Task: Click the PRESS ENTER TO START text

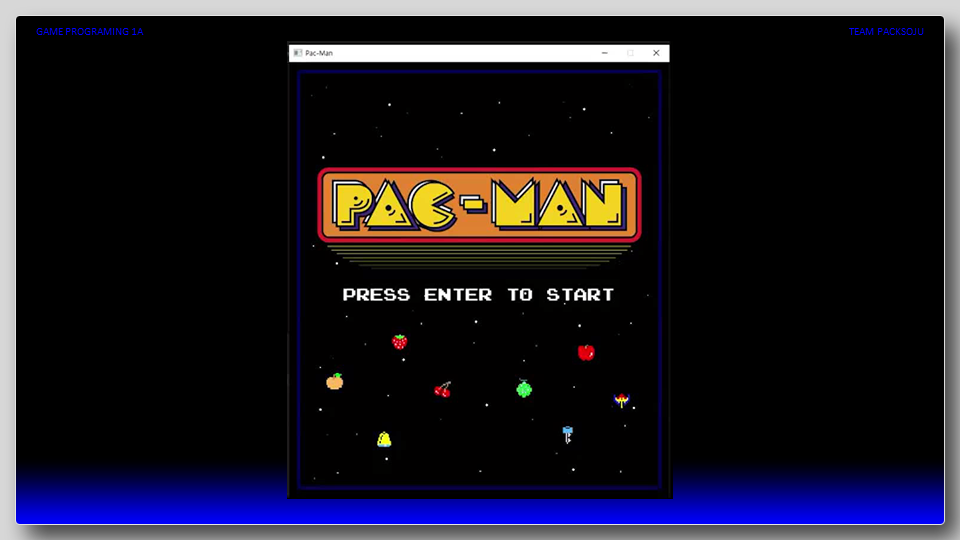Action: (478, 294)
